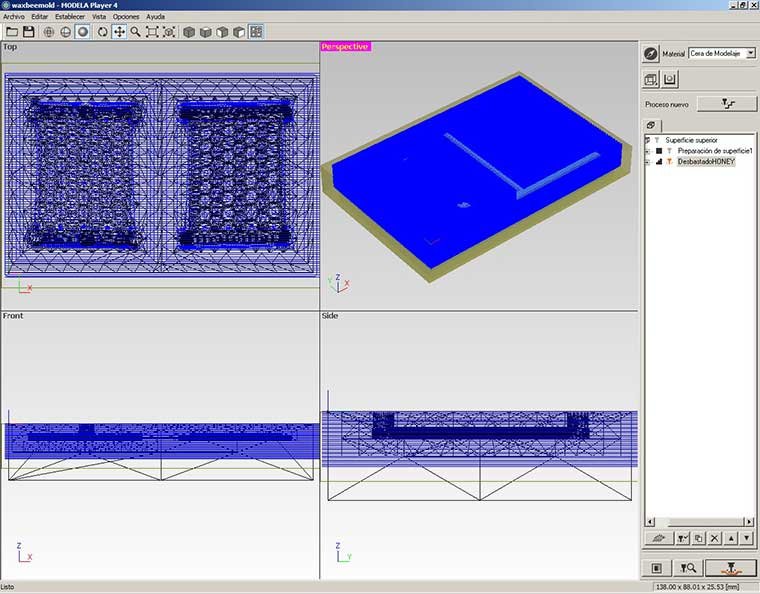Click the zoom-to-object dotted frame icon
The width and height of the screenshot is (760, 594).
169,32
